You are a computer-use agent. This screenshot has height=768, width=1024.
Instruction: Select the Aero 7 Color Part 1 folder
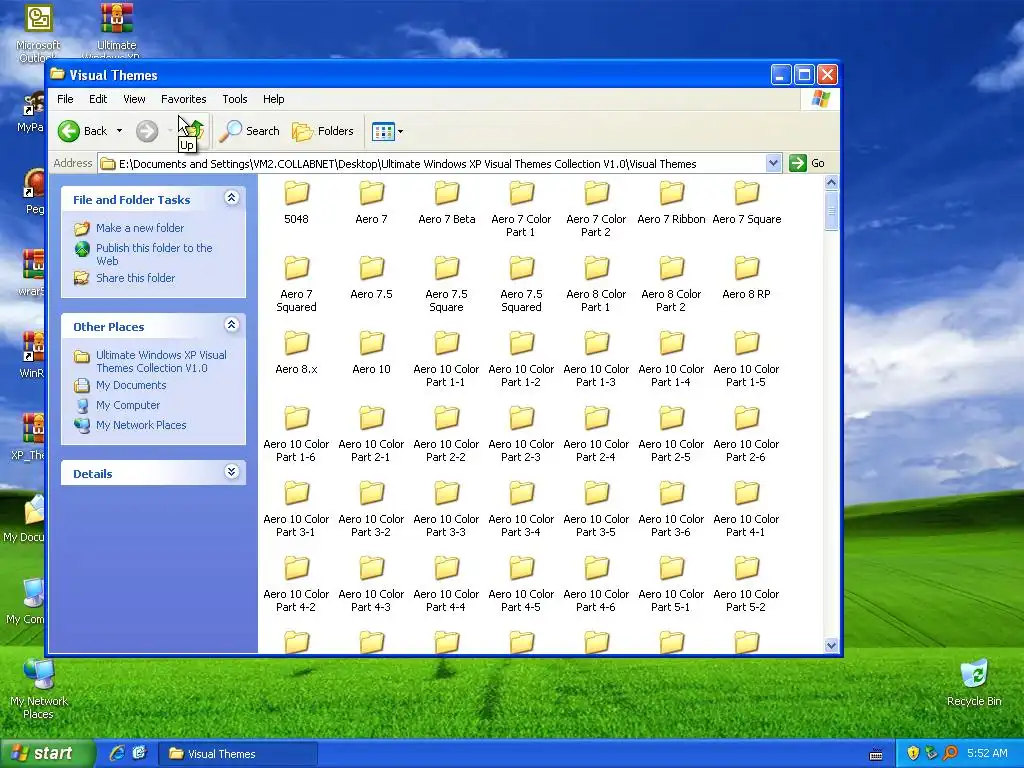point(521,209)
